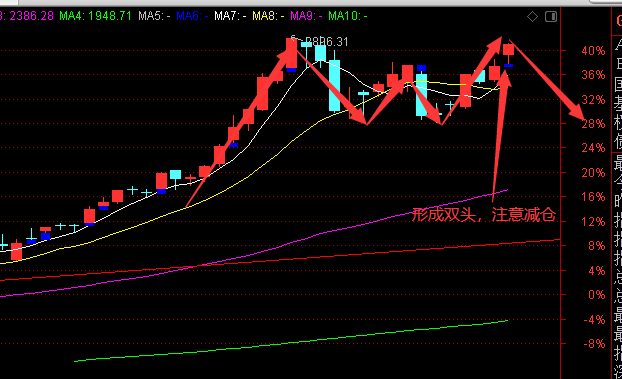
Task: Click the diamond icon above the chart
Action: point(532,17)
